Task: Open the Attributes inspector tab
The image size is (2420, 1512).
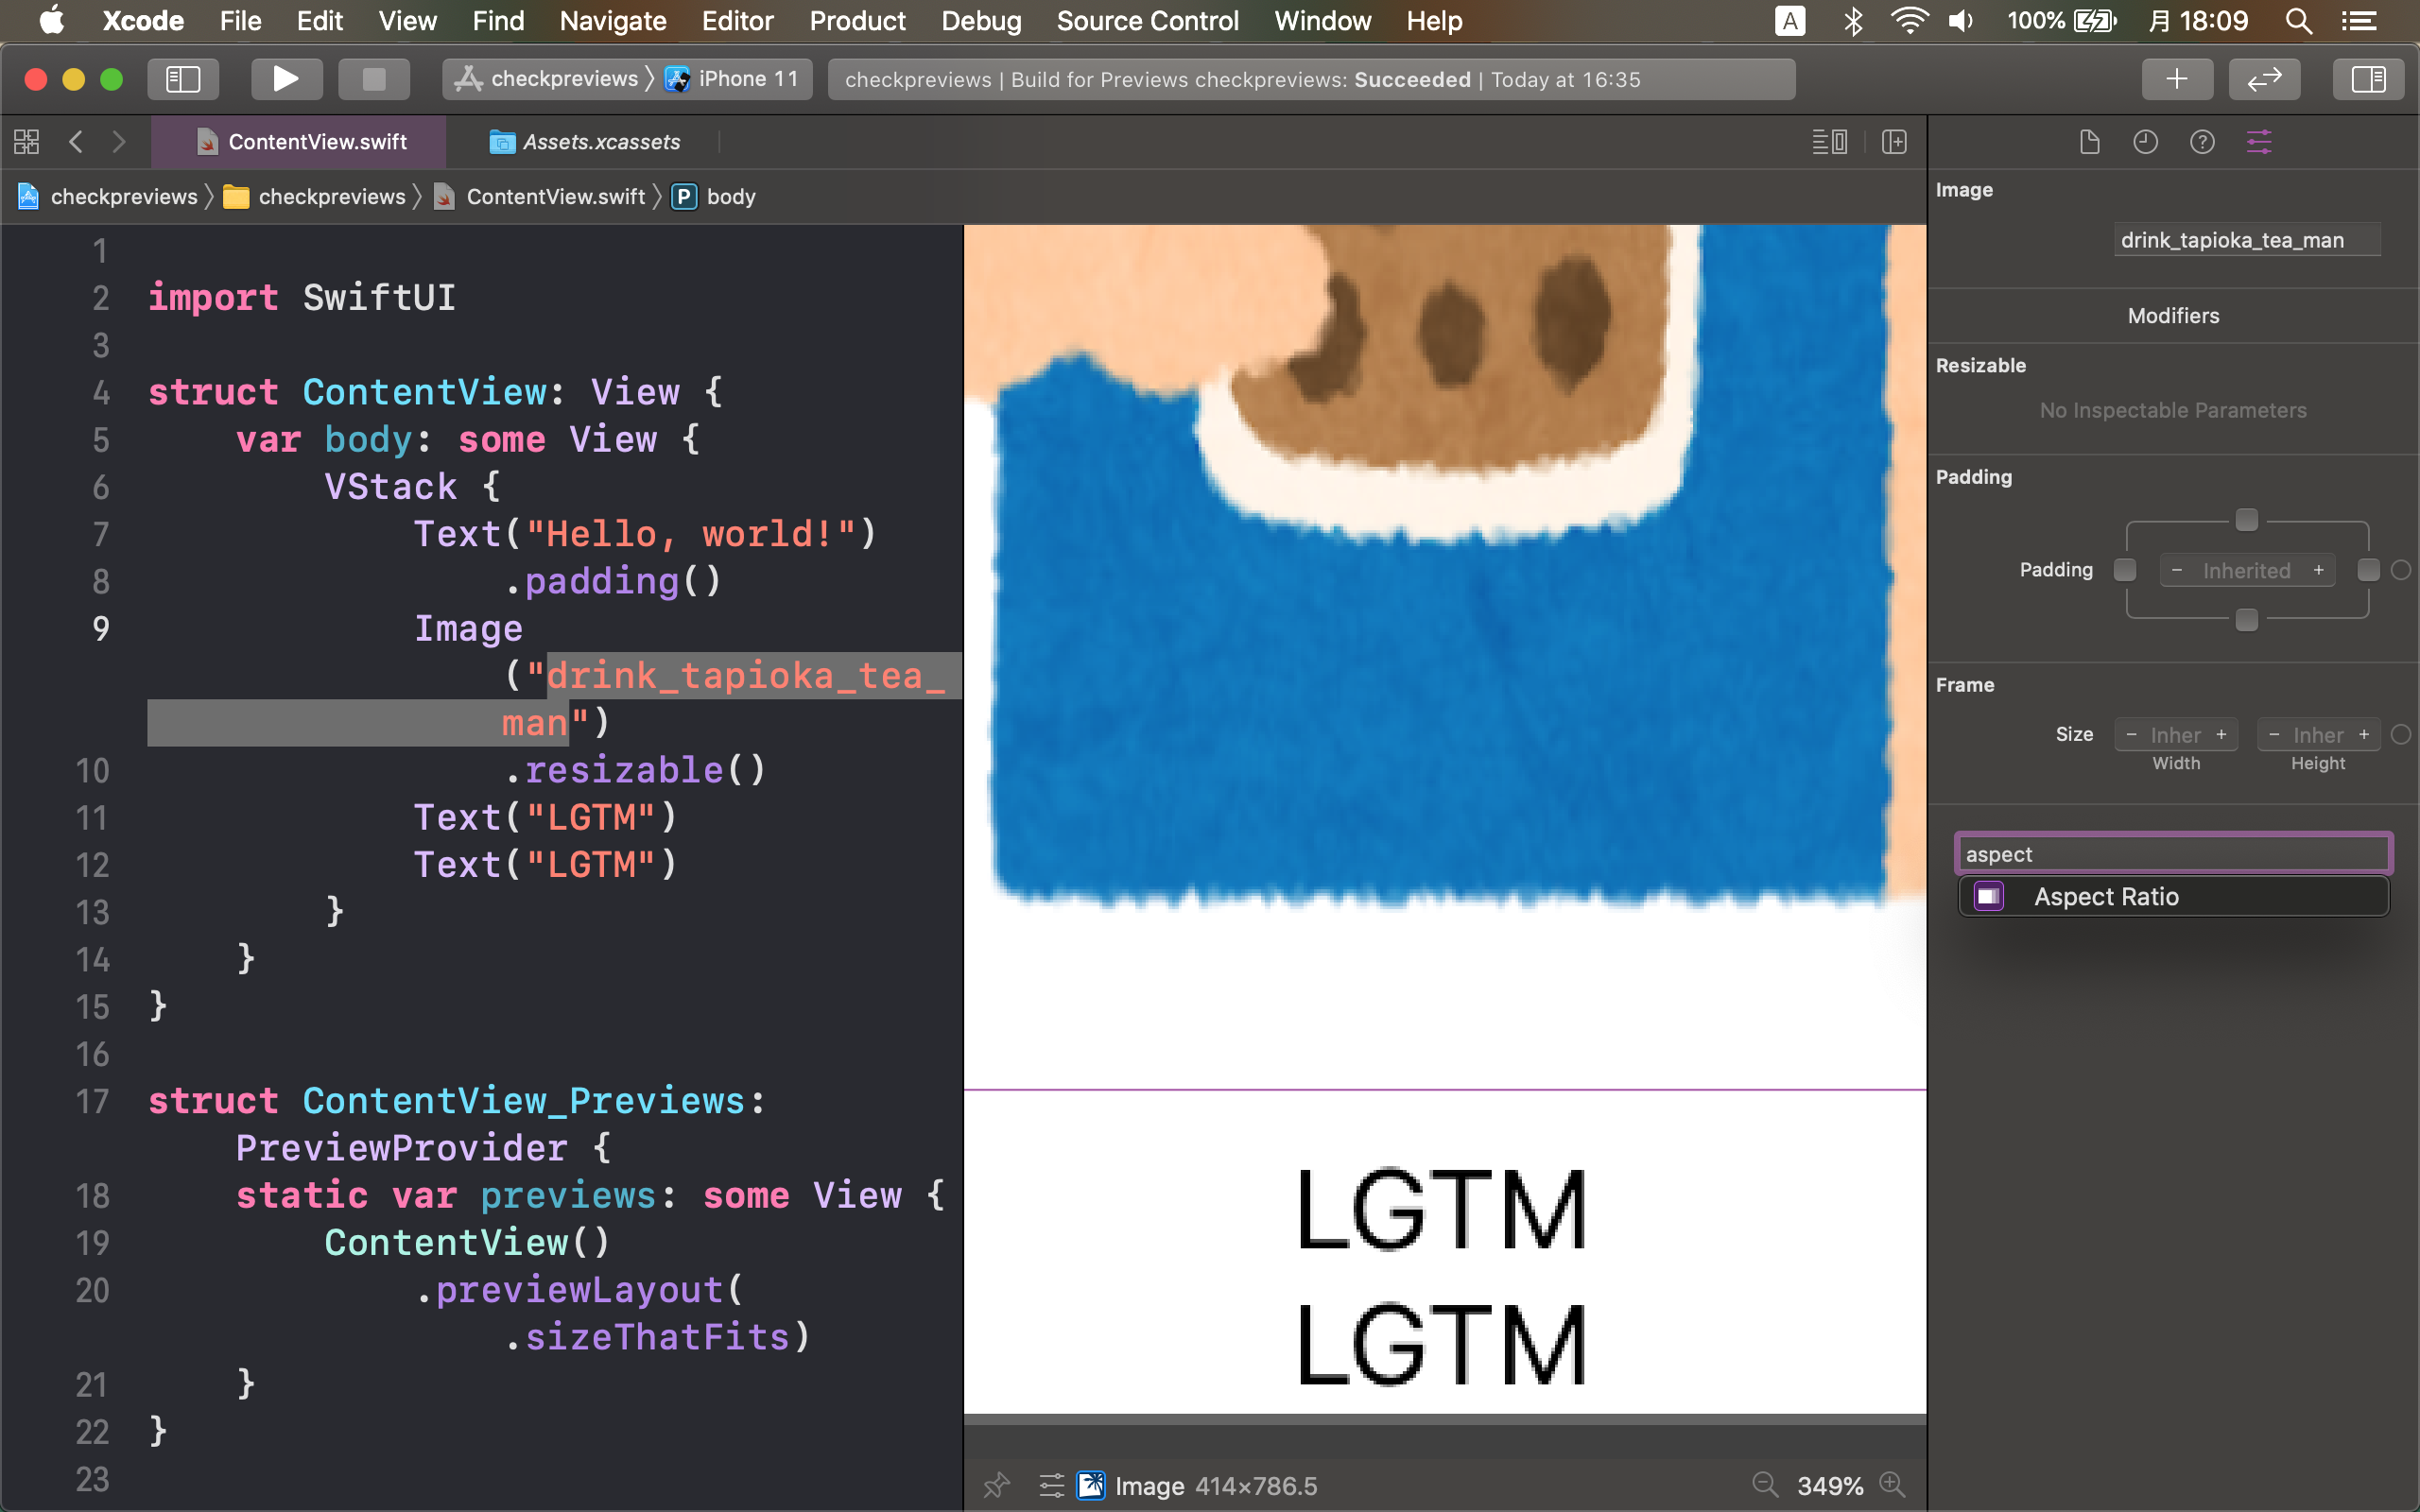Action: click(2259, 142)
